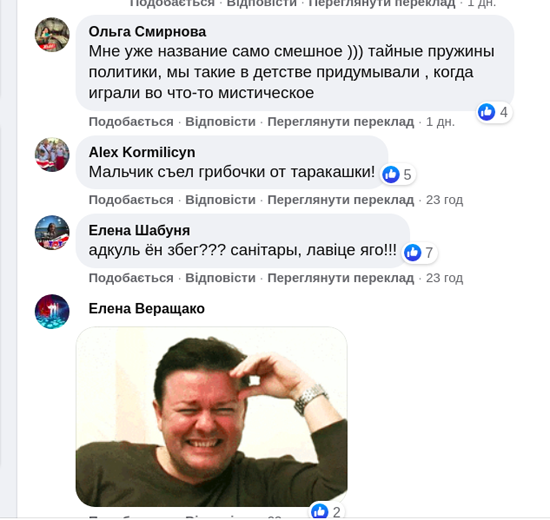View 7 likes on the санітары comment
The height and width of the screenshot is (520, 550).
(x=420, y=253)
